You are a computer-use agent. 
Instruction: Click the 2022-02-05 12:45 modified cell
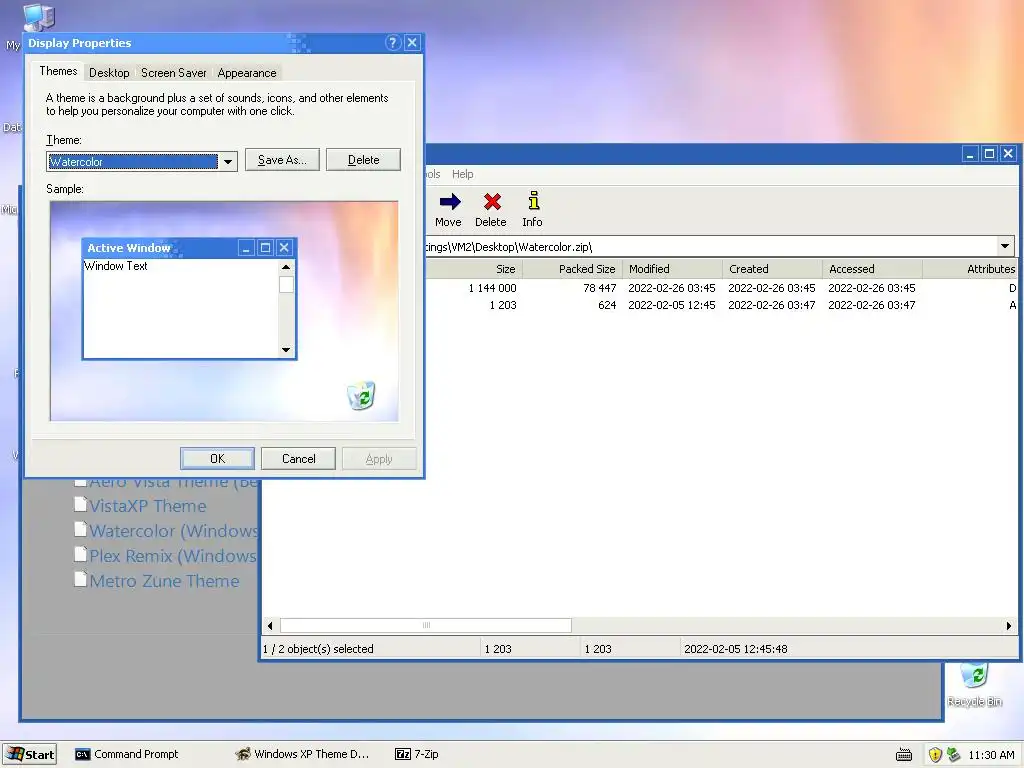point(671,305)
